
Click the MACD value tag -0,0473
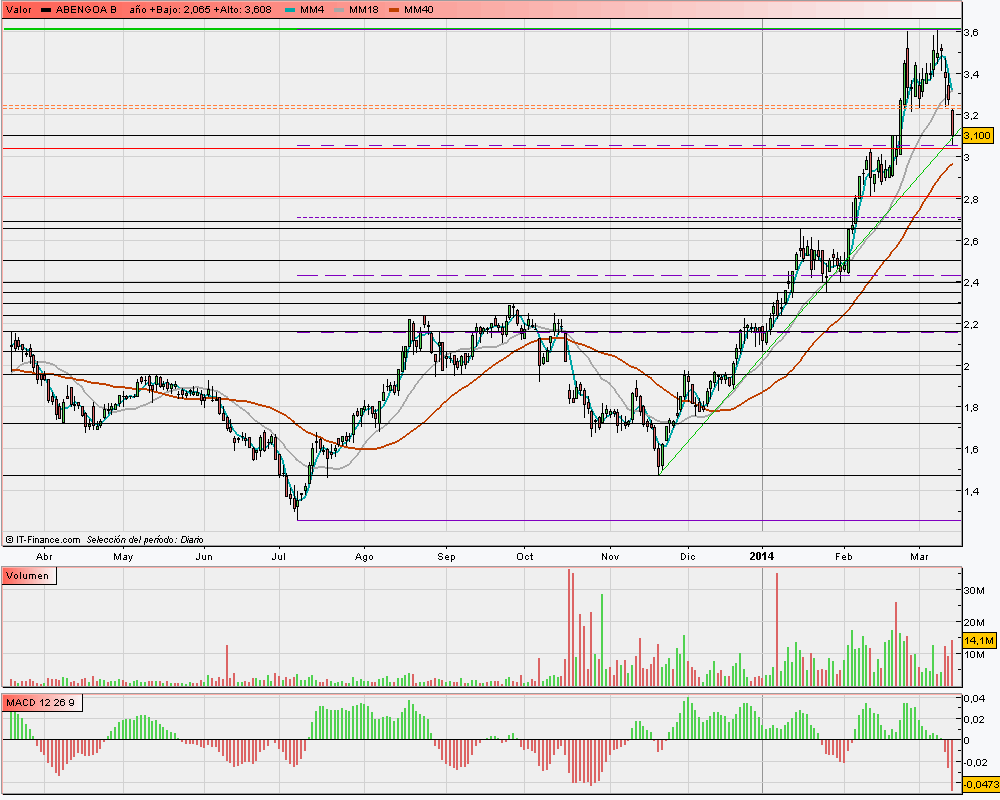(x=980, y=783)
